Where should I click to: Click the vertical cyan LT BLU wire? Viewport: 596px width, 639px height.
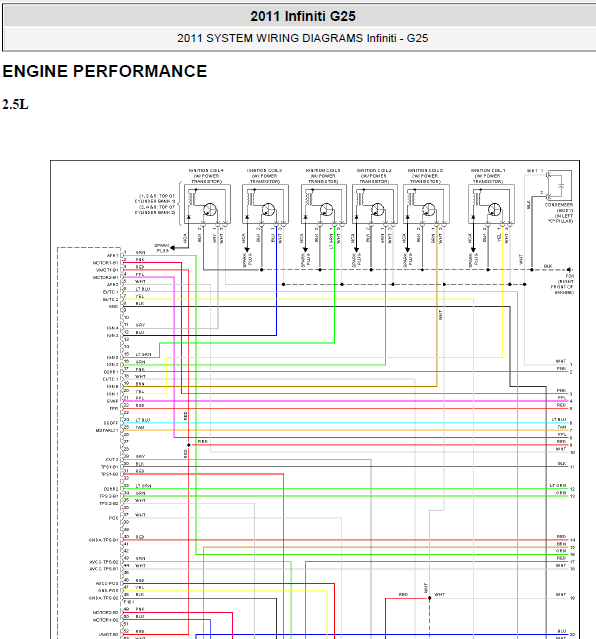[517, 465]
